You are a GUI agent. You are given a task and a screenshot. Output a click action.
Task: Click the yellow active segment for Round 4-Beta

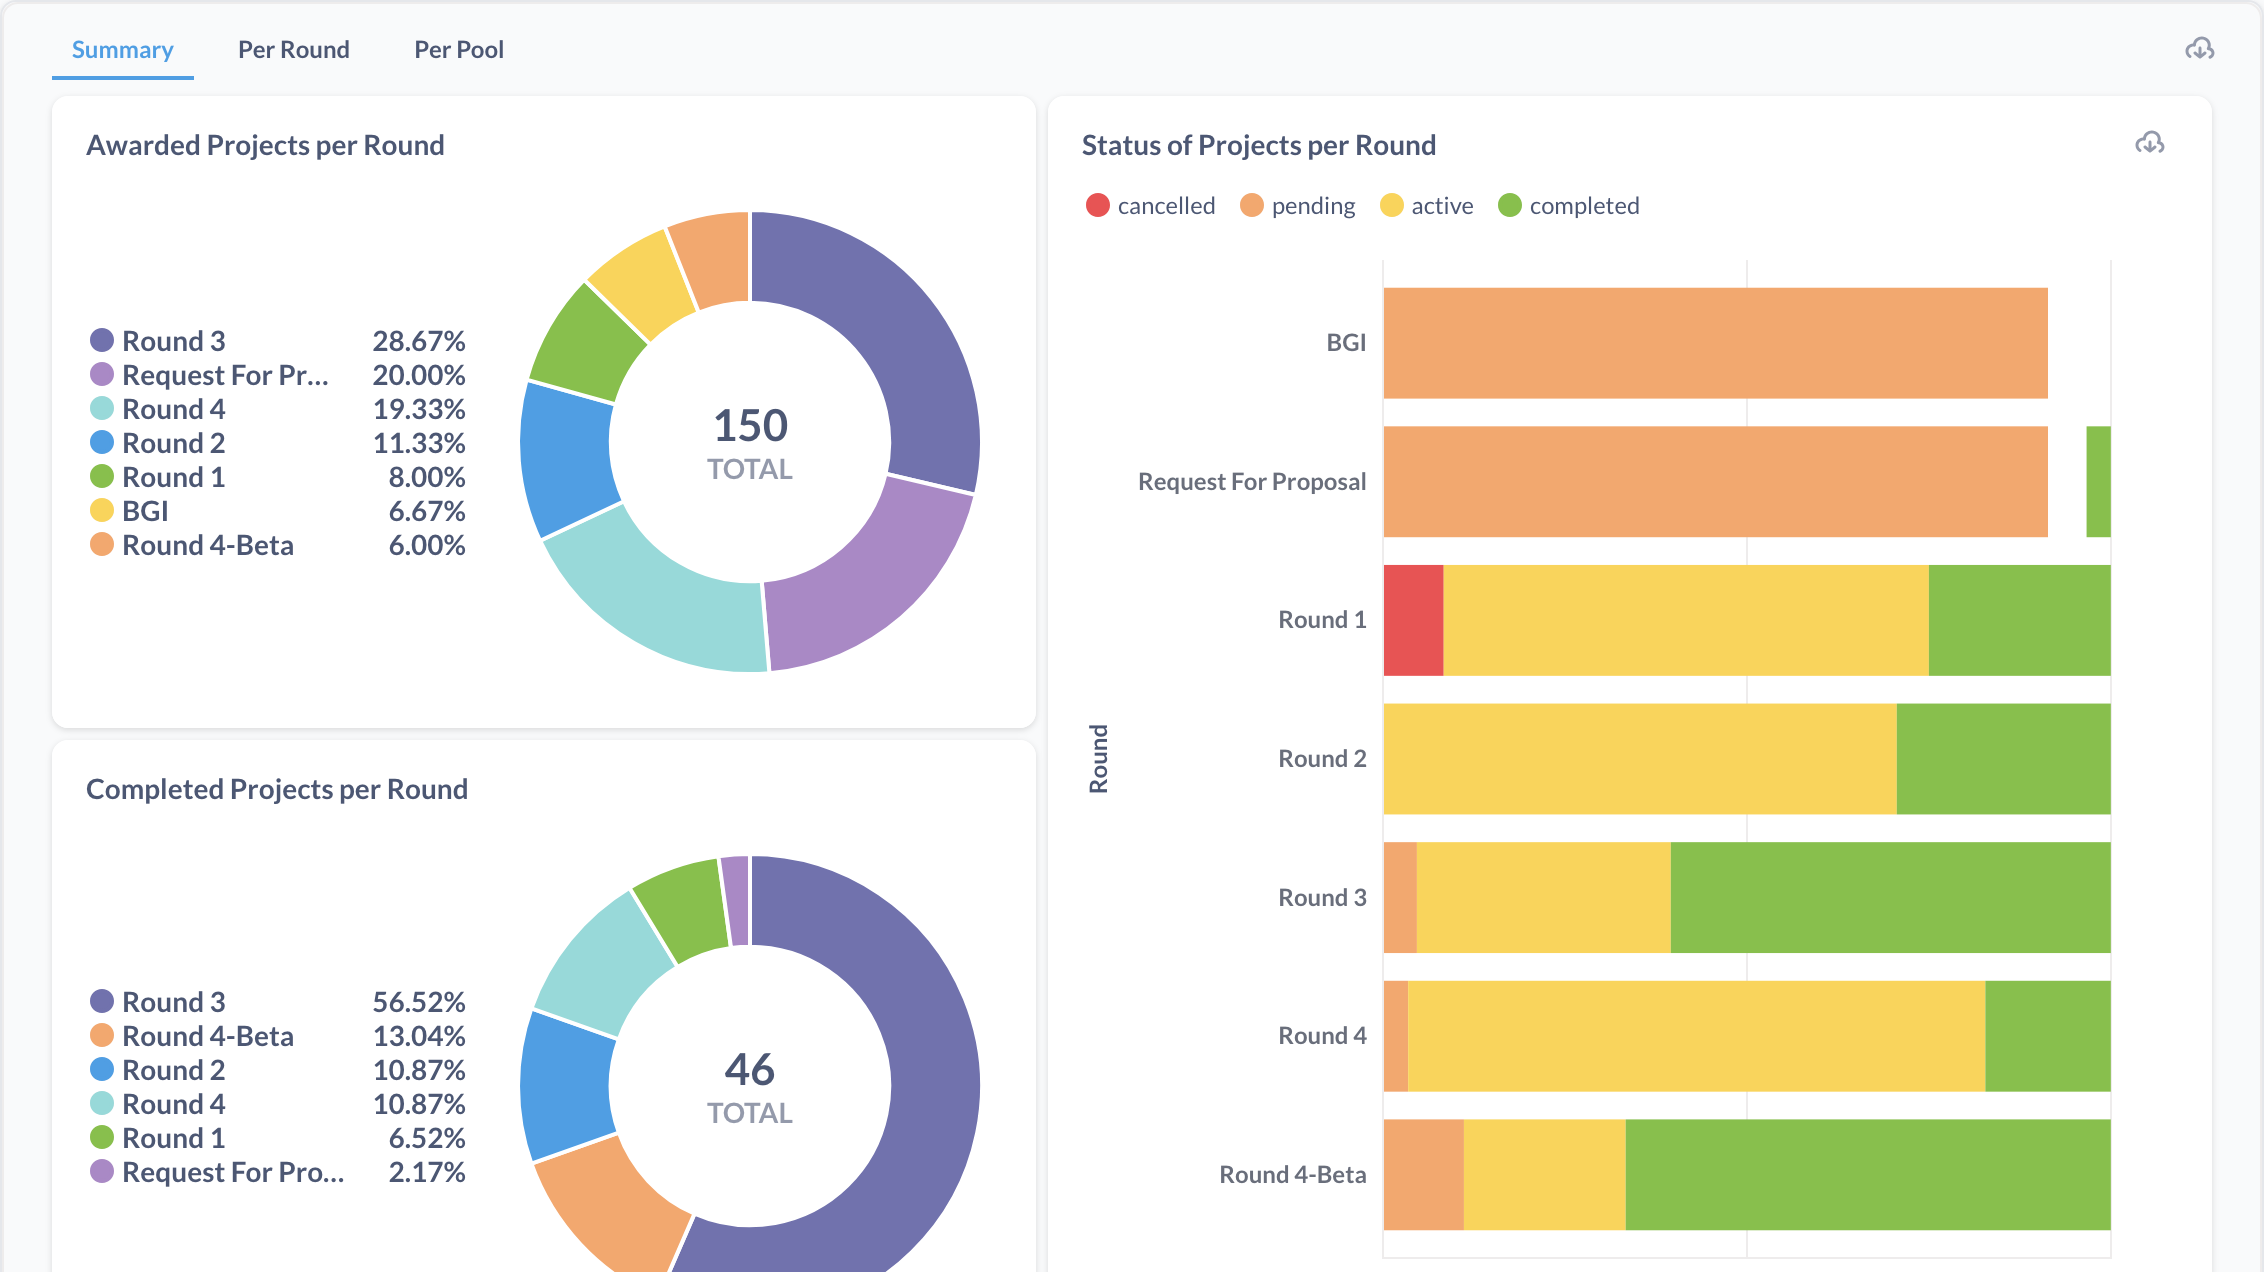[1545, 1175]
